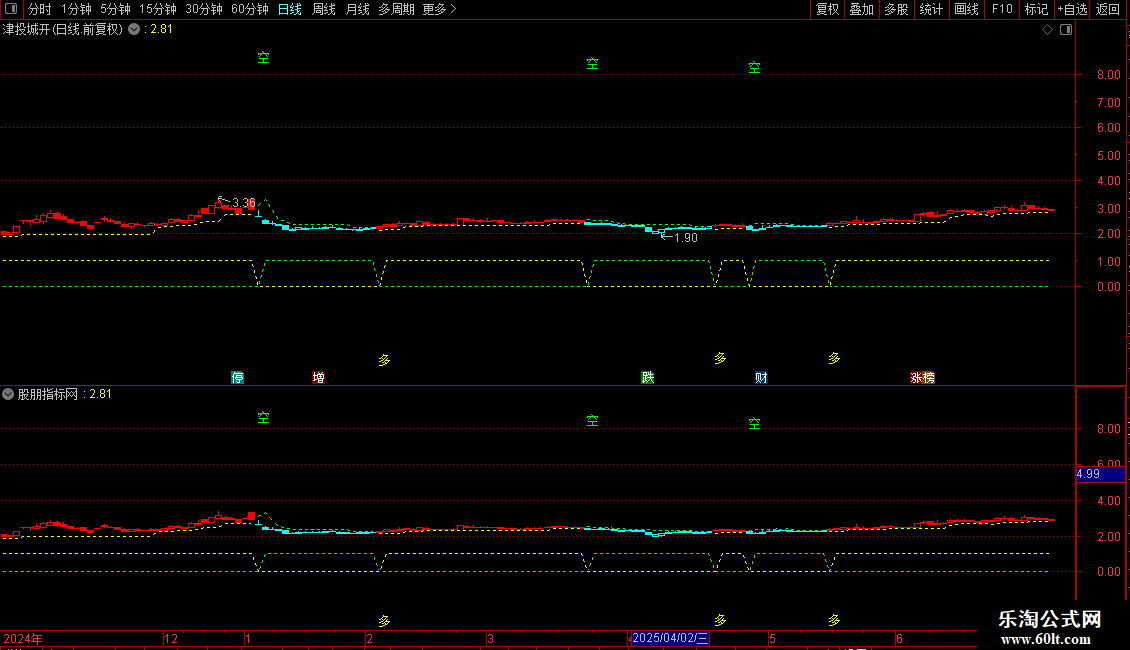This screenshot has width=1130, height=650.
Task: Open the 增 info marker
Action: (319, 378)
